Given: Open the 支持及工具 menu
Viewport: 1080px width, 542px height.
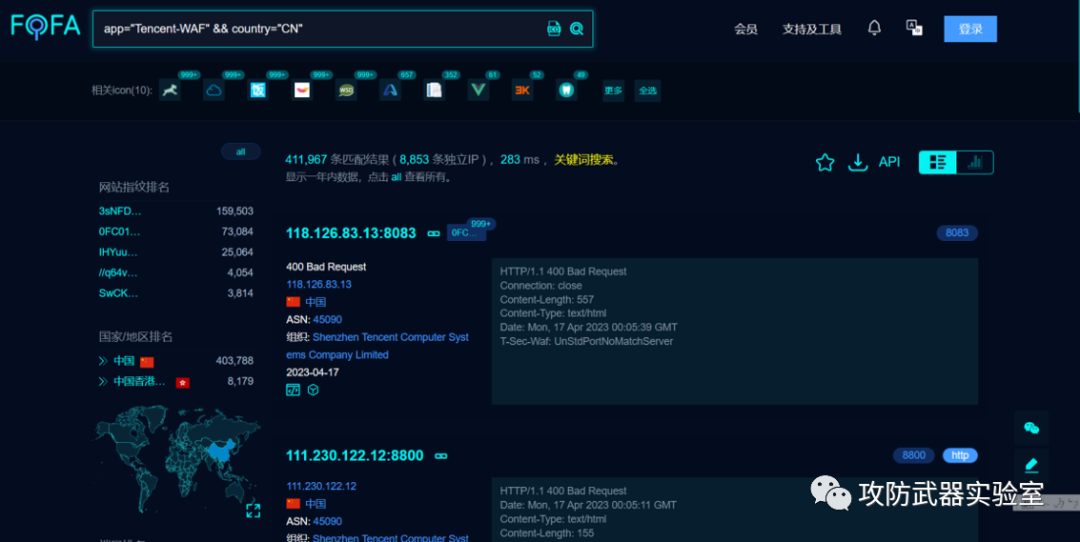Looking at the screenshot, I should pyautogui.click(x=811, y=29).
